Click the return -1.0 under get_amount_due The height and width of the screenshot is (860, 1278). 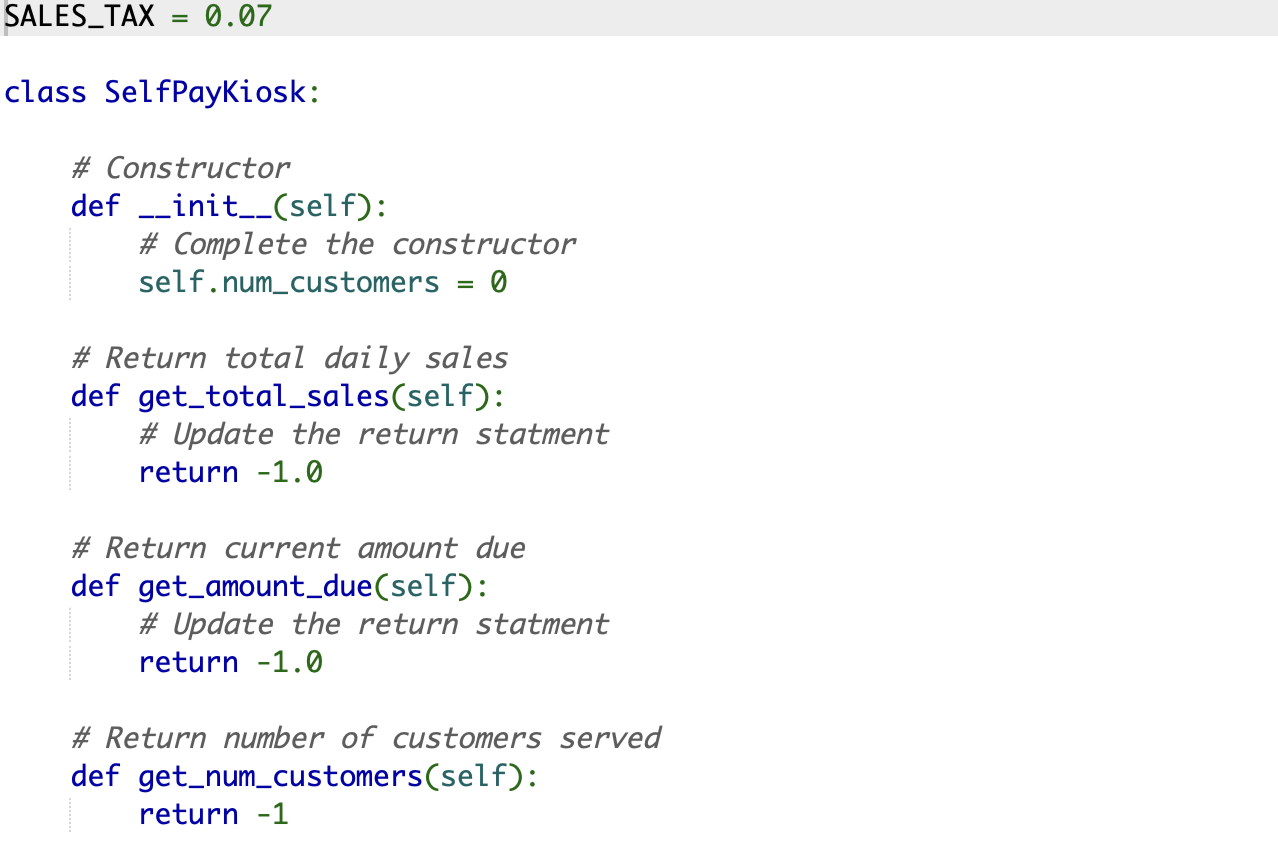pos(231,663)
